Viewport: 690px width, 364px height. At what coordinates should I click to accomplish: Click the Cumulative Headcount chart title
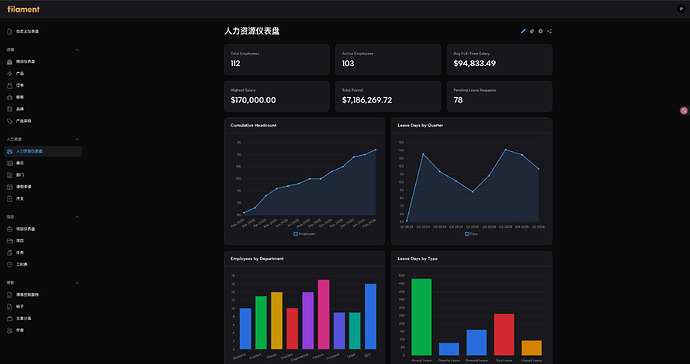tap(253, 125)
